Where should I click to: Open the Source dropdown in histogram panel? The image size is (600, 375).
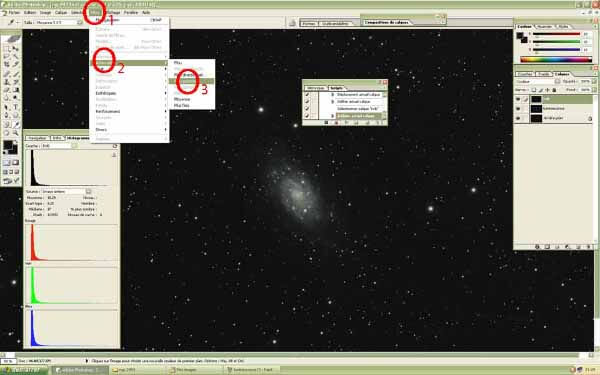[67, 191]
